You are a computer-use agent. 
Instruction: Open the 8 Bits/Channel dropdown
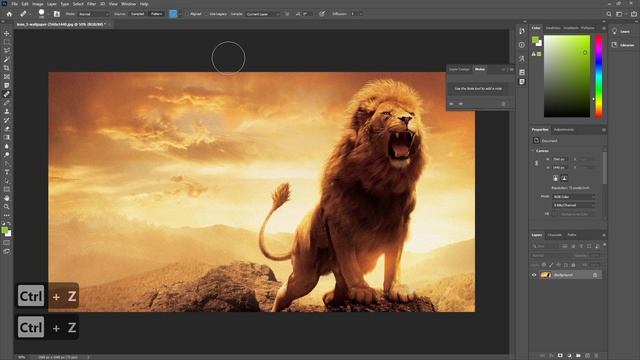(573, 205)
